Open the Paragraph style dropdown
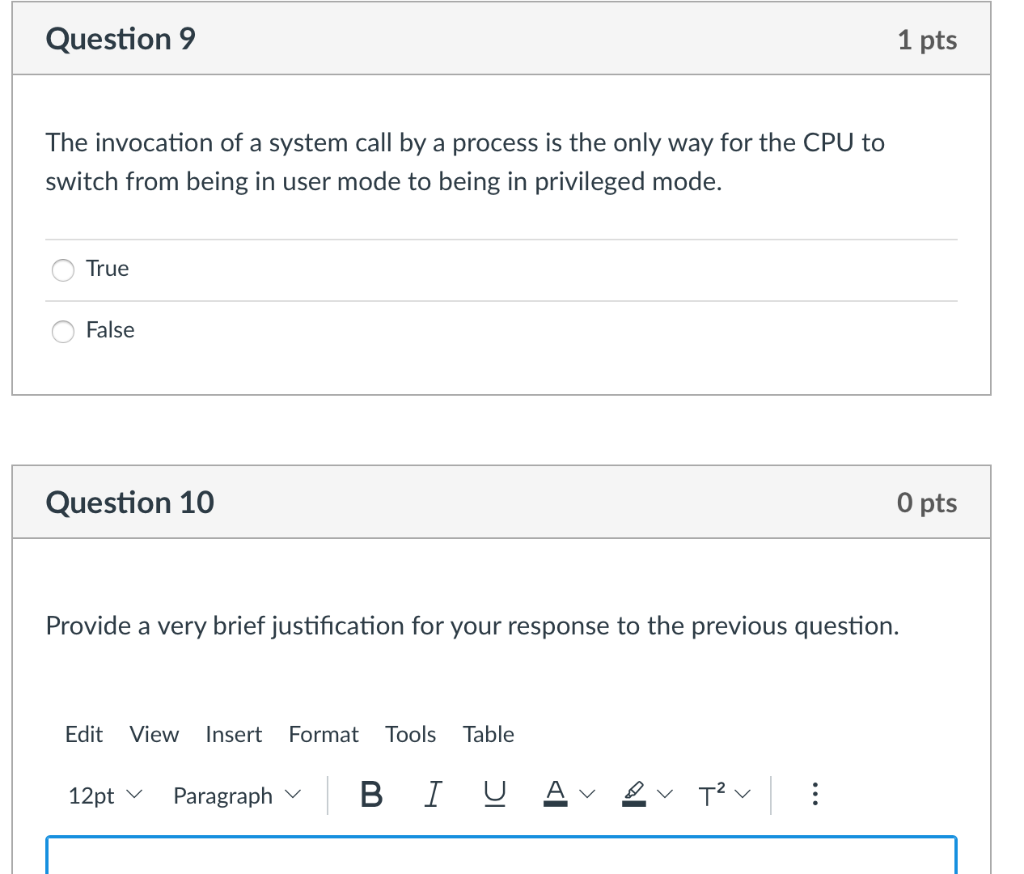1024x874 pixels. [x=223, y=795]
